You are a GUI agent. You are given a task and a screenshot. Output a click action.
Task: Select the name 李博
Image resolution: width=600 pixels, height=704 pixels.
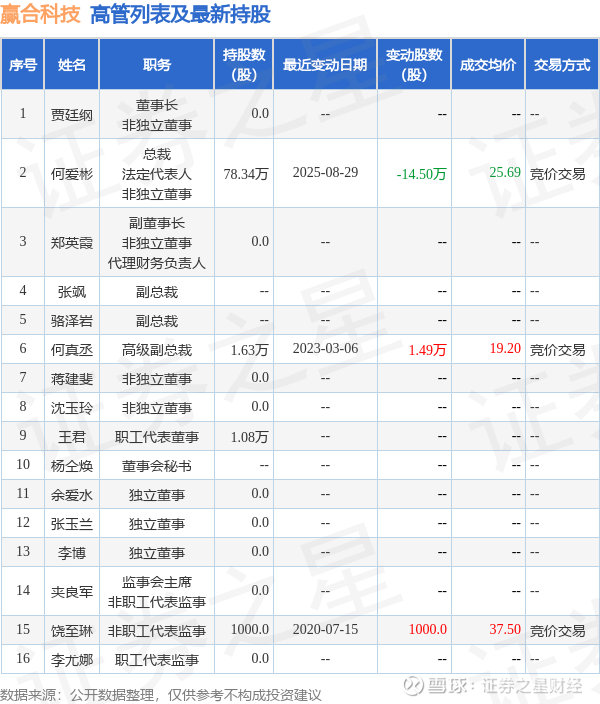coord(71,553)
